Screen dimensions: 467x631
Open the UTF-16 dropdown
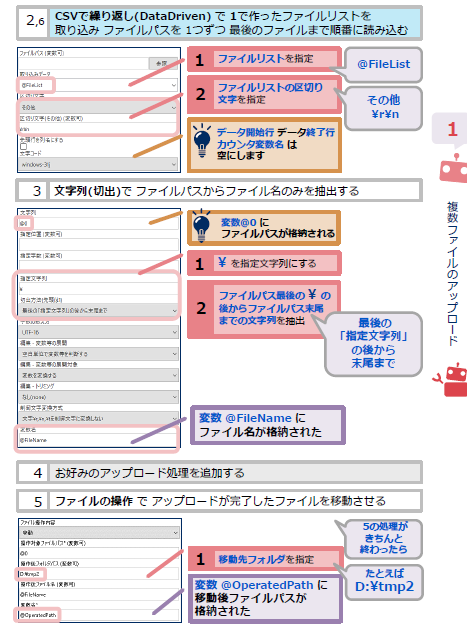click(99, 332)
